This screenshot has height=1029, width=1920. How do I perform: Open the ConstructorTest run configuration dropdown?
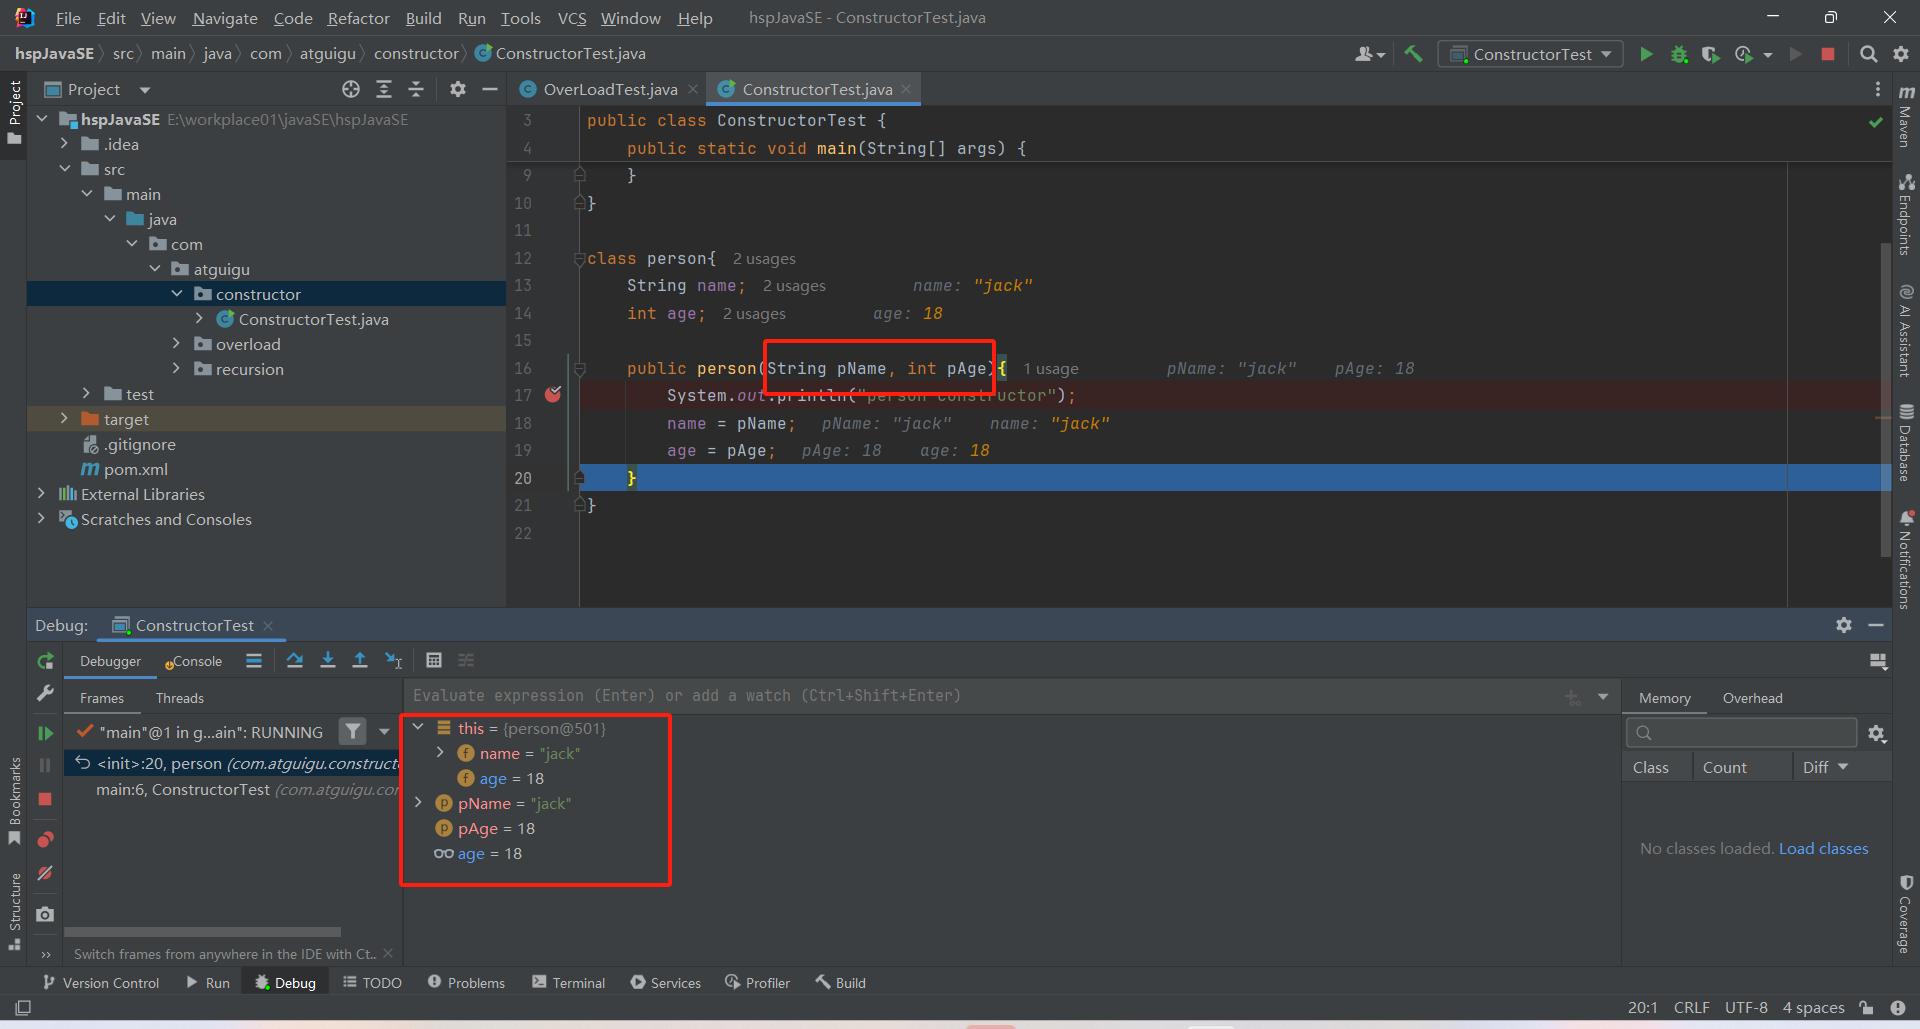pyautogui.click(x=1531, y=54)
